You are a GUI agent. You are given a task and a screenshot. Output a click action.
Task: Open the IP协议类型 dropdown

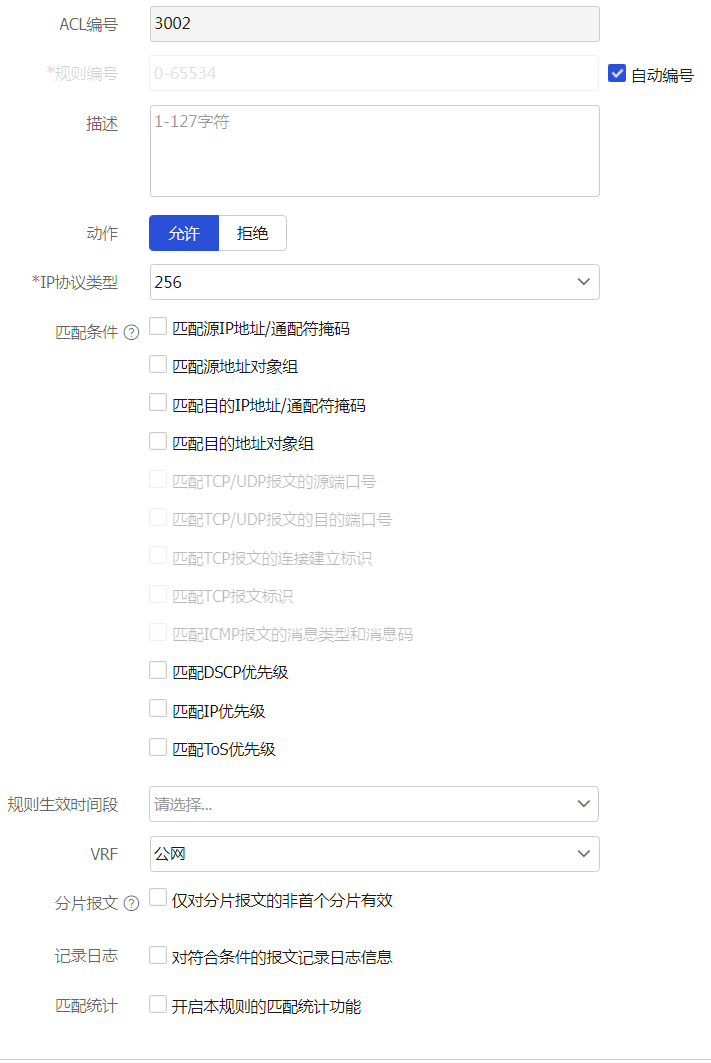(374, 282)
